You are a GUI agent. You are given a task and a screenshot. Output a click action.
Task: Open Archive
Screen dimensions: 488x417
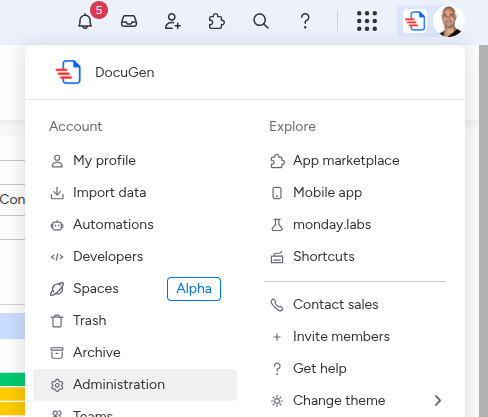pos(97,353)
